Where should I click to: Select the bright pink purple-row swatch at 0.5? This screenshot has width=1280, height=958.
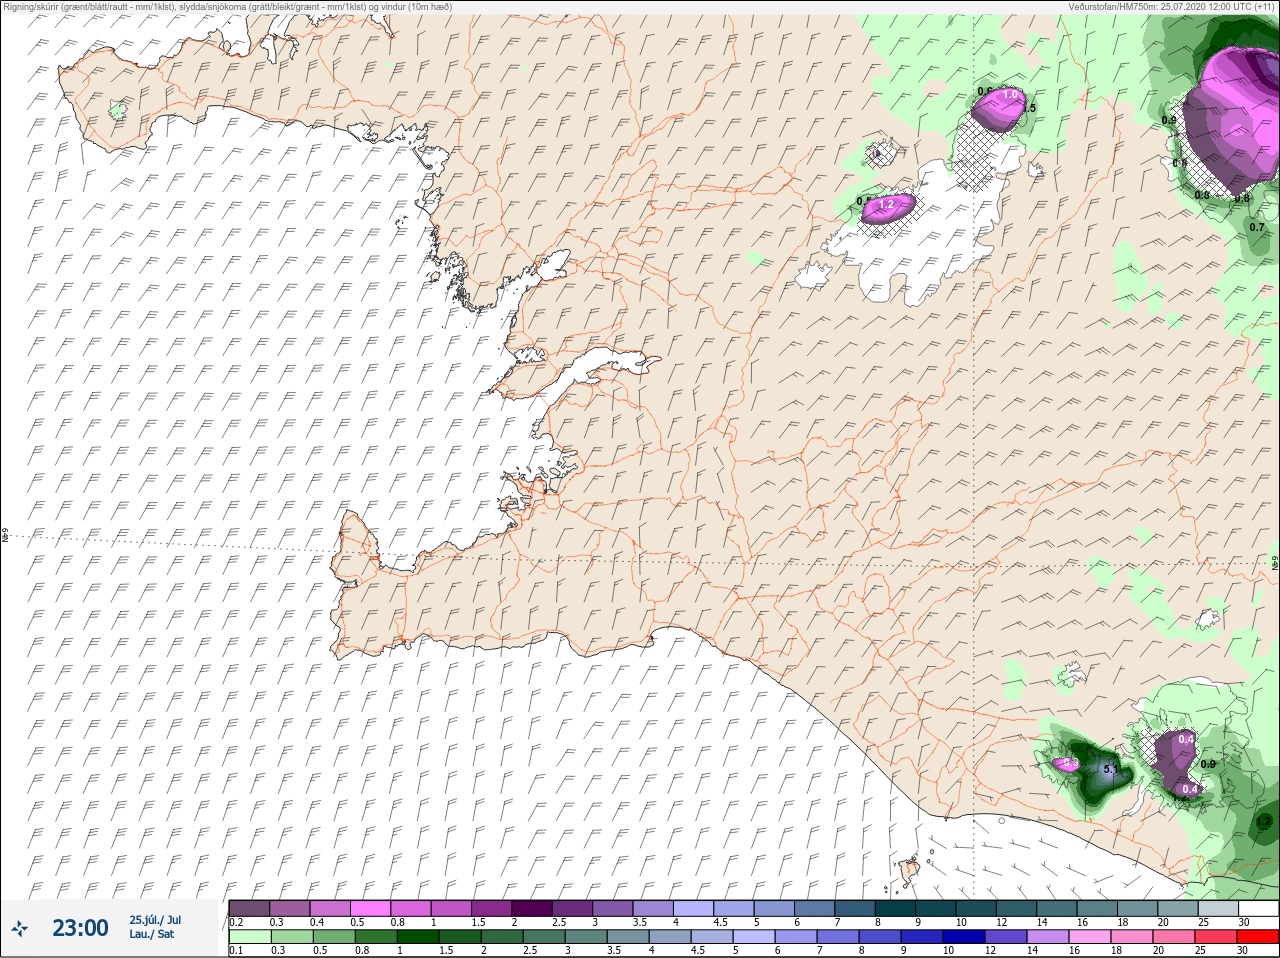coord(370,908)
